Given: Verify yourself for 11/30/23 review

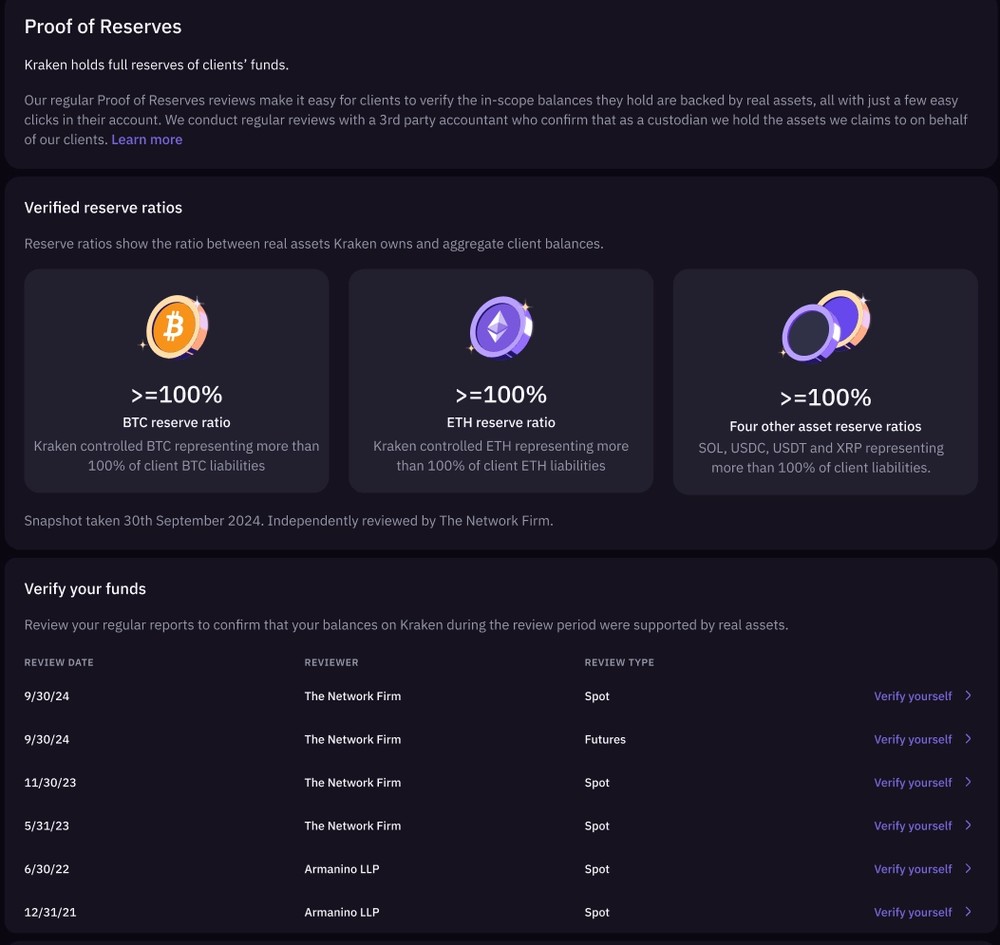Looking at the screenshot, I should click(913, 782).
